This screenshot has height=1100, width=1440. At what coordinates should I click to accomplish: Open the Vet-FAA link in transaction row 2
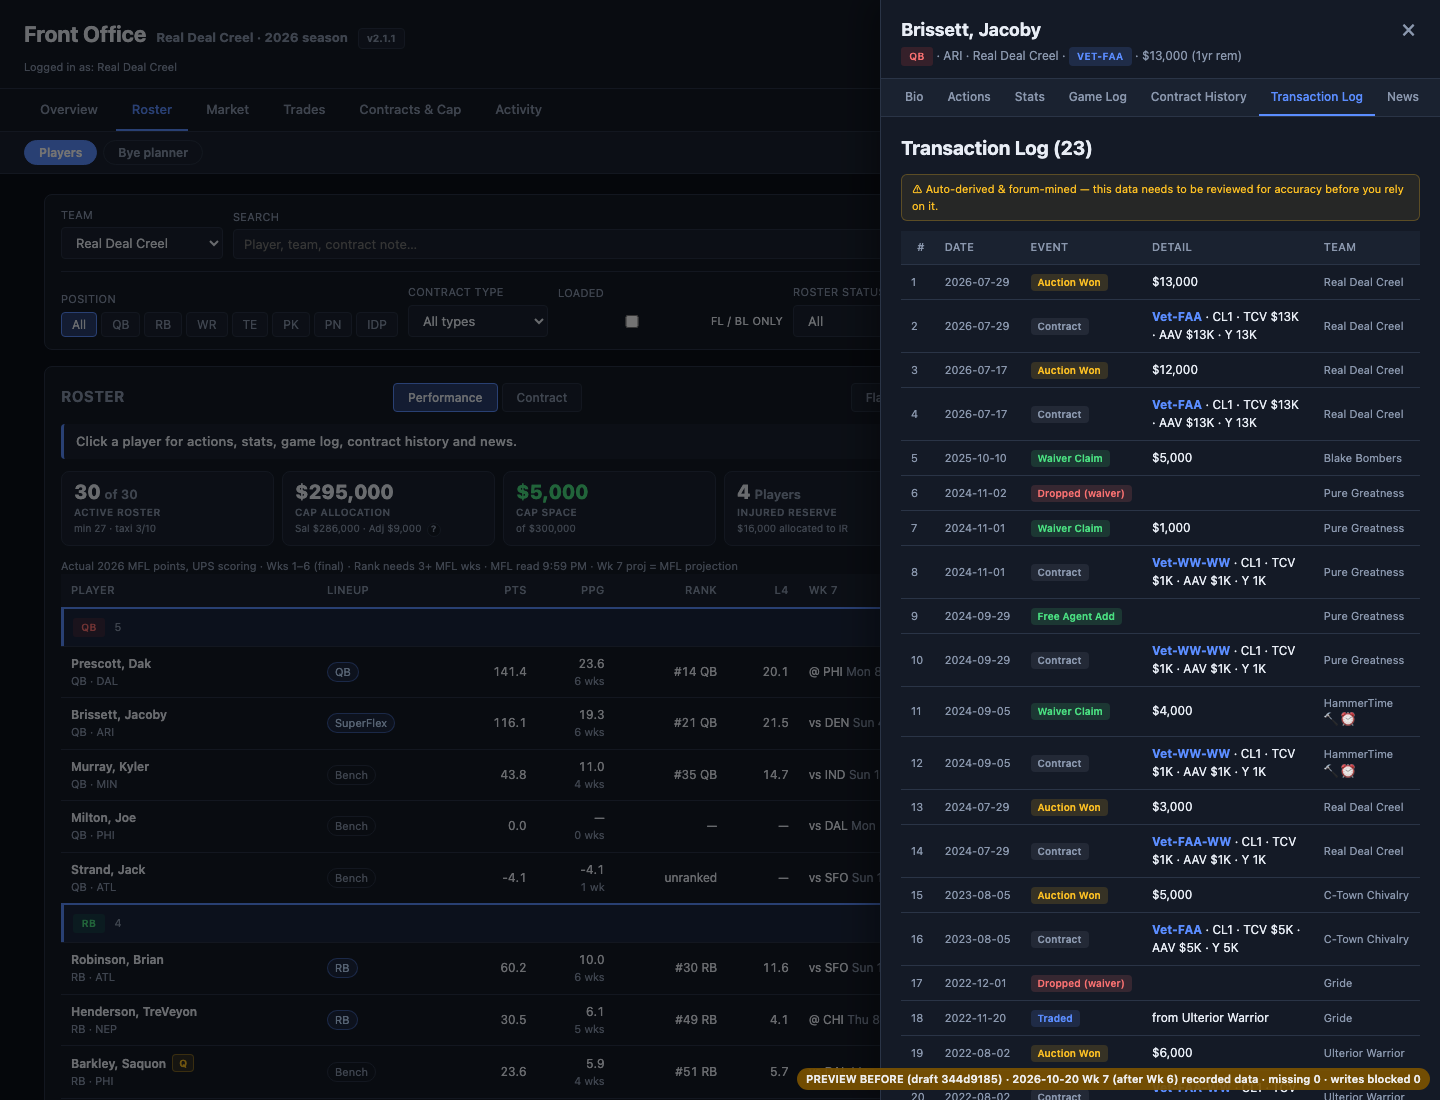1177,317
